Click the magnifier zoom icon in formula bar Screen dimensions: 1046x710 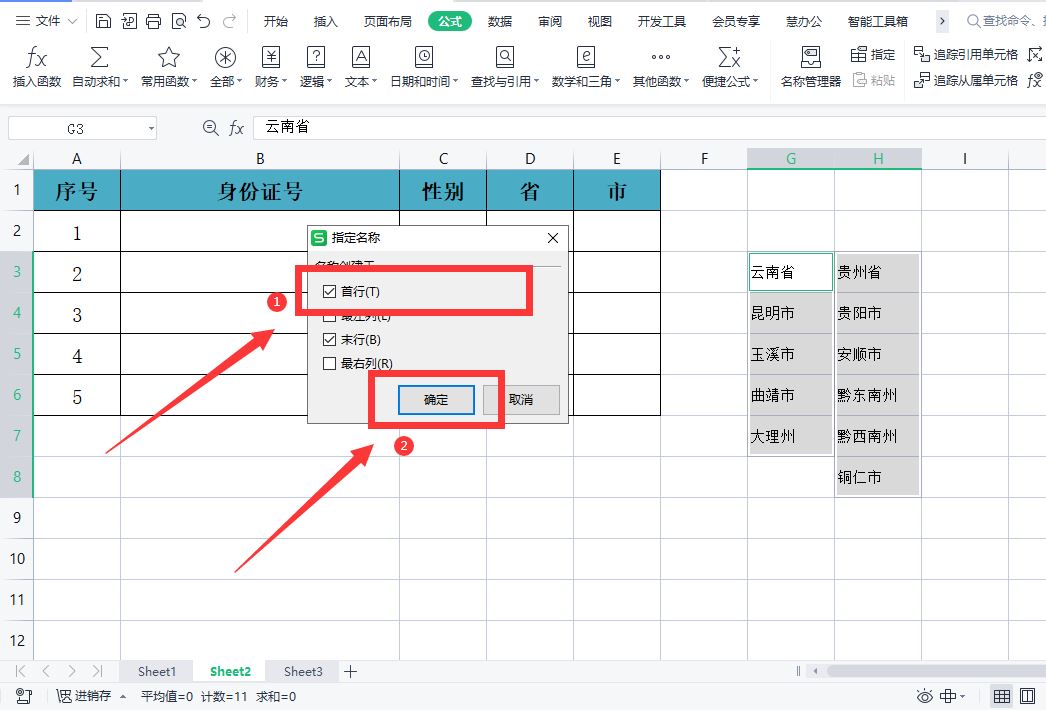pyautogui.click(x=210, y=127)
